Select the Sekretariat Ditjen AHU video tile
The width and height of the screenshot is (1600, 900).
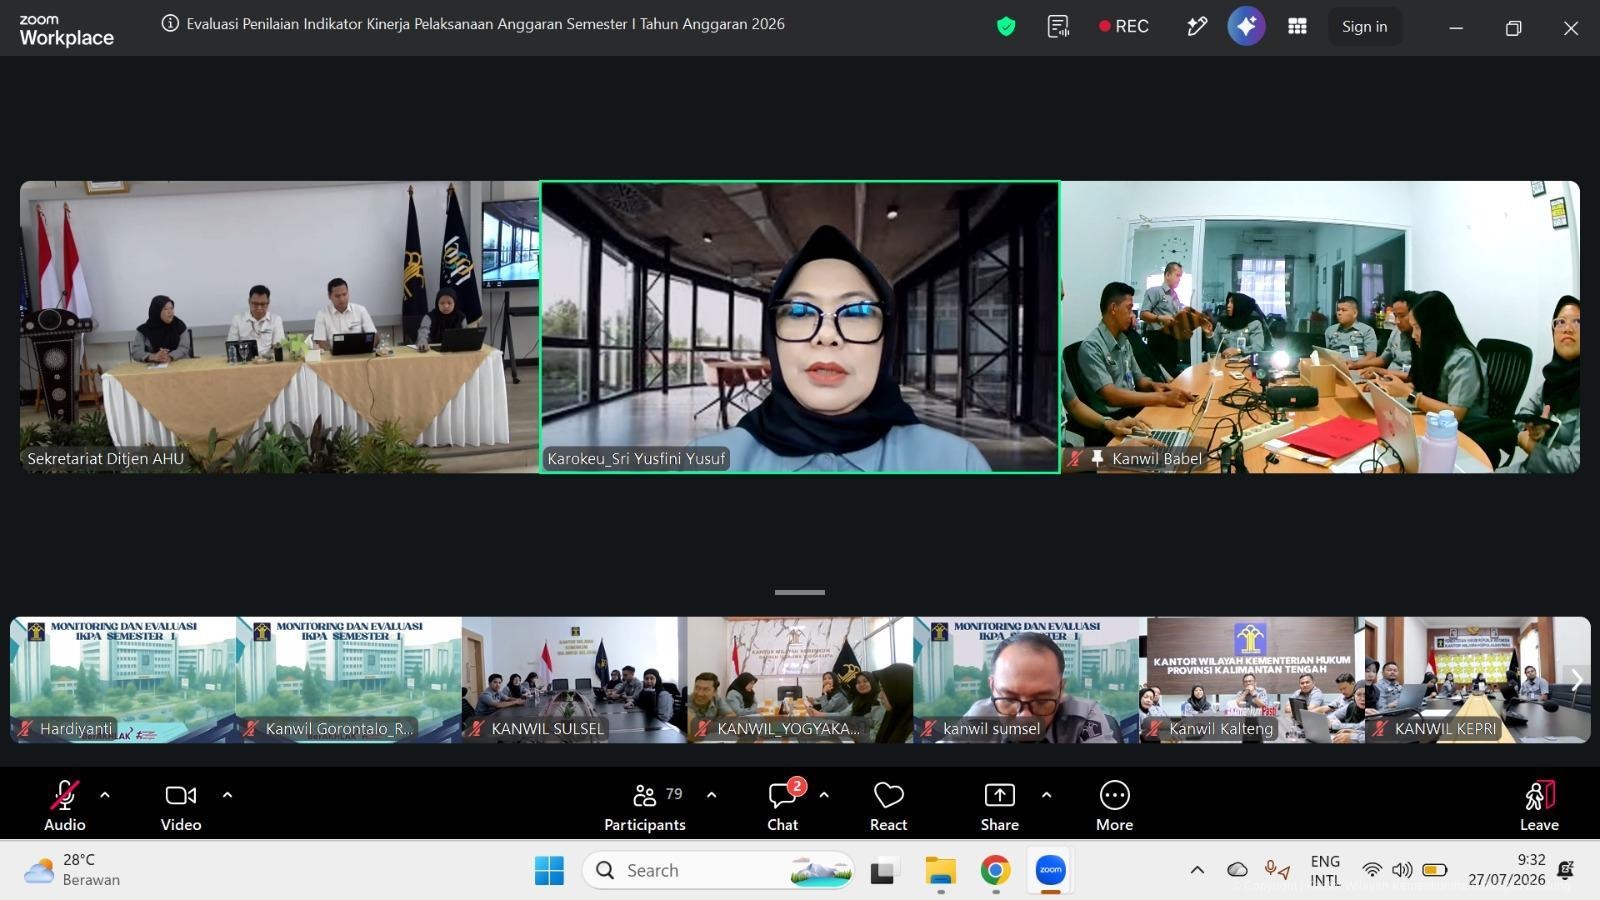click(x=279, y=327)
